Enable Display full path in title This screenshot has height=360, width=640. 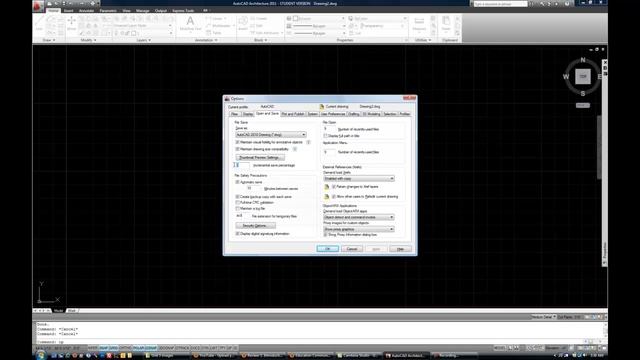326,136
